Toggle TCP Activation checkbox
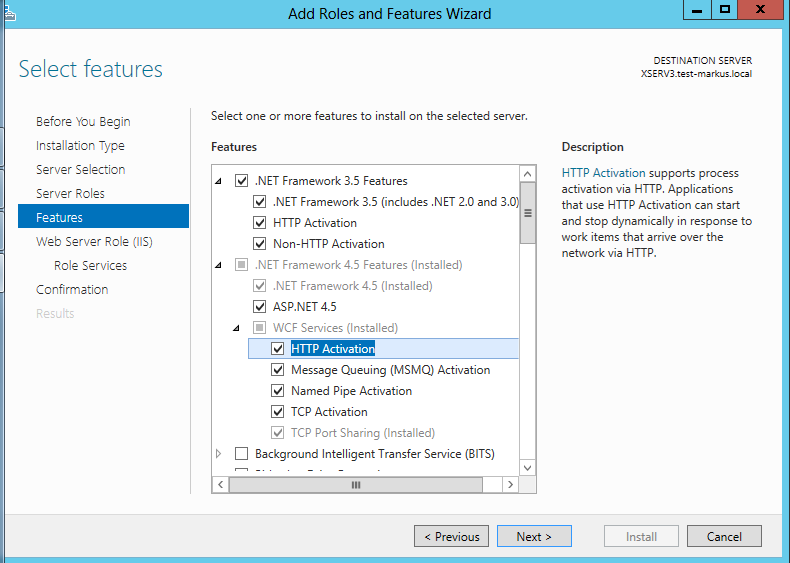This screenshot has height=563, width=790. [278, 412]
